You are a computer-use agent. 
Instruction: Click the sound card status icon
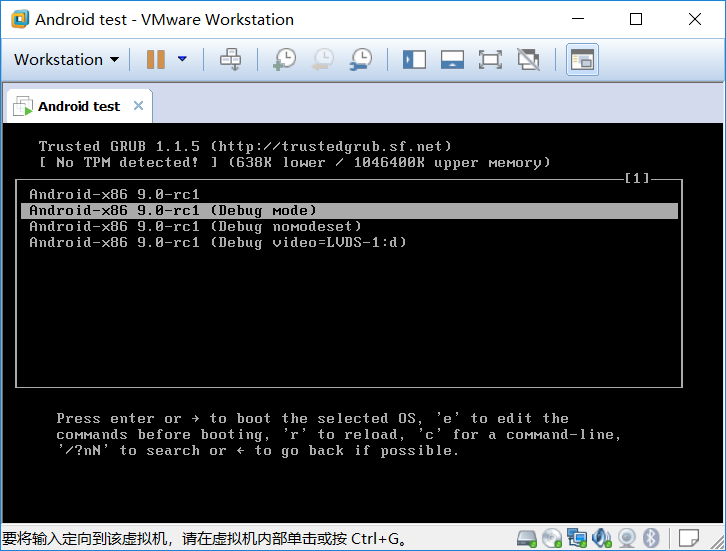[x=602, y=539]
